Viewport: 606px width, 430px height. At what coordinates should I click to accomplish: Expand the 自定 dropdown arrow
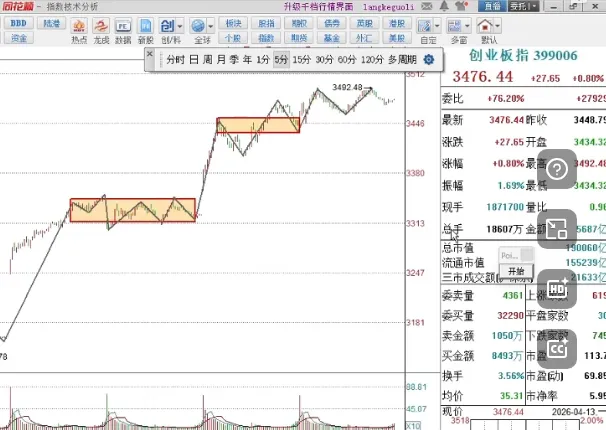click(x=437, y=27)
